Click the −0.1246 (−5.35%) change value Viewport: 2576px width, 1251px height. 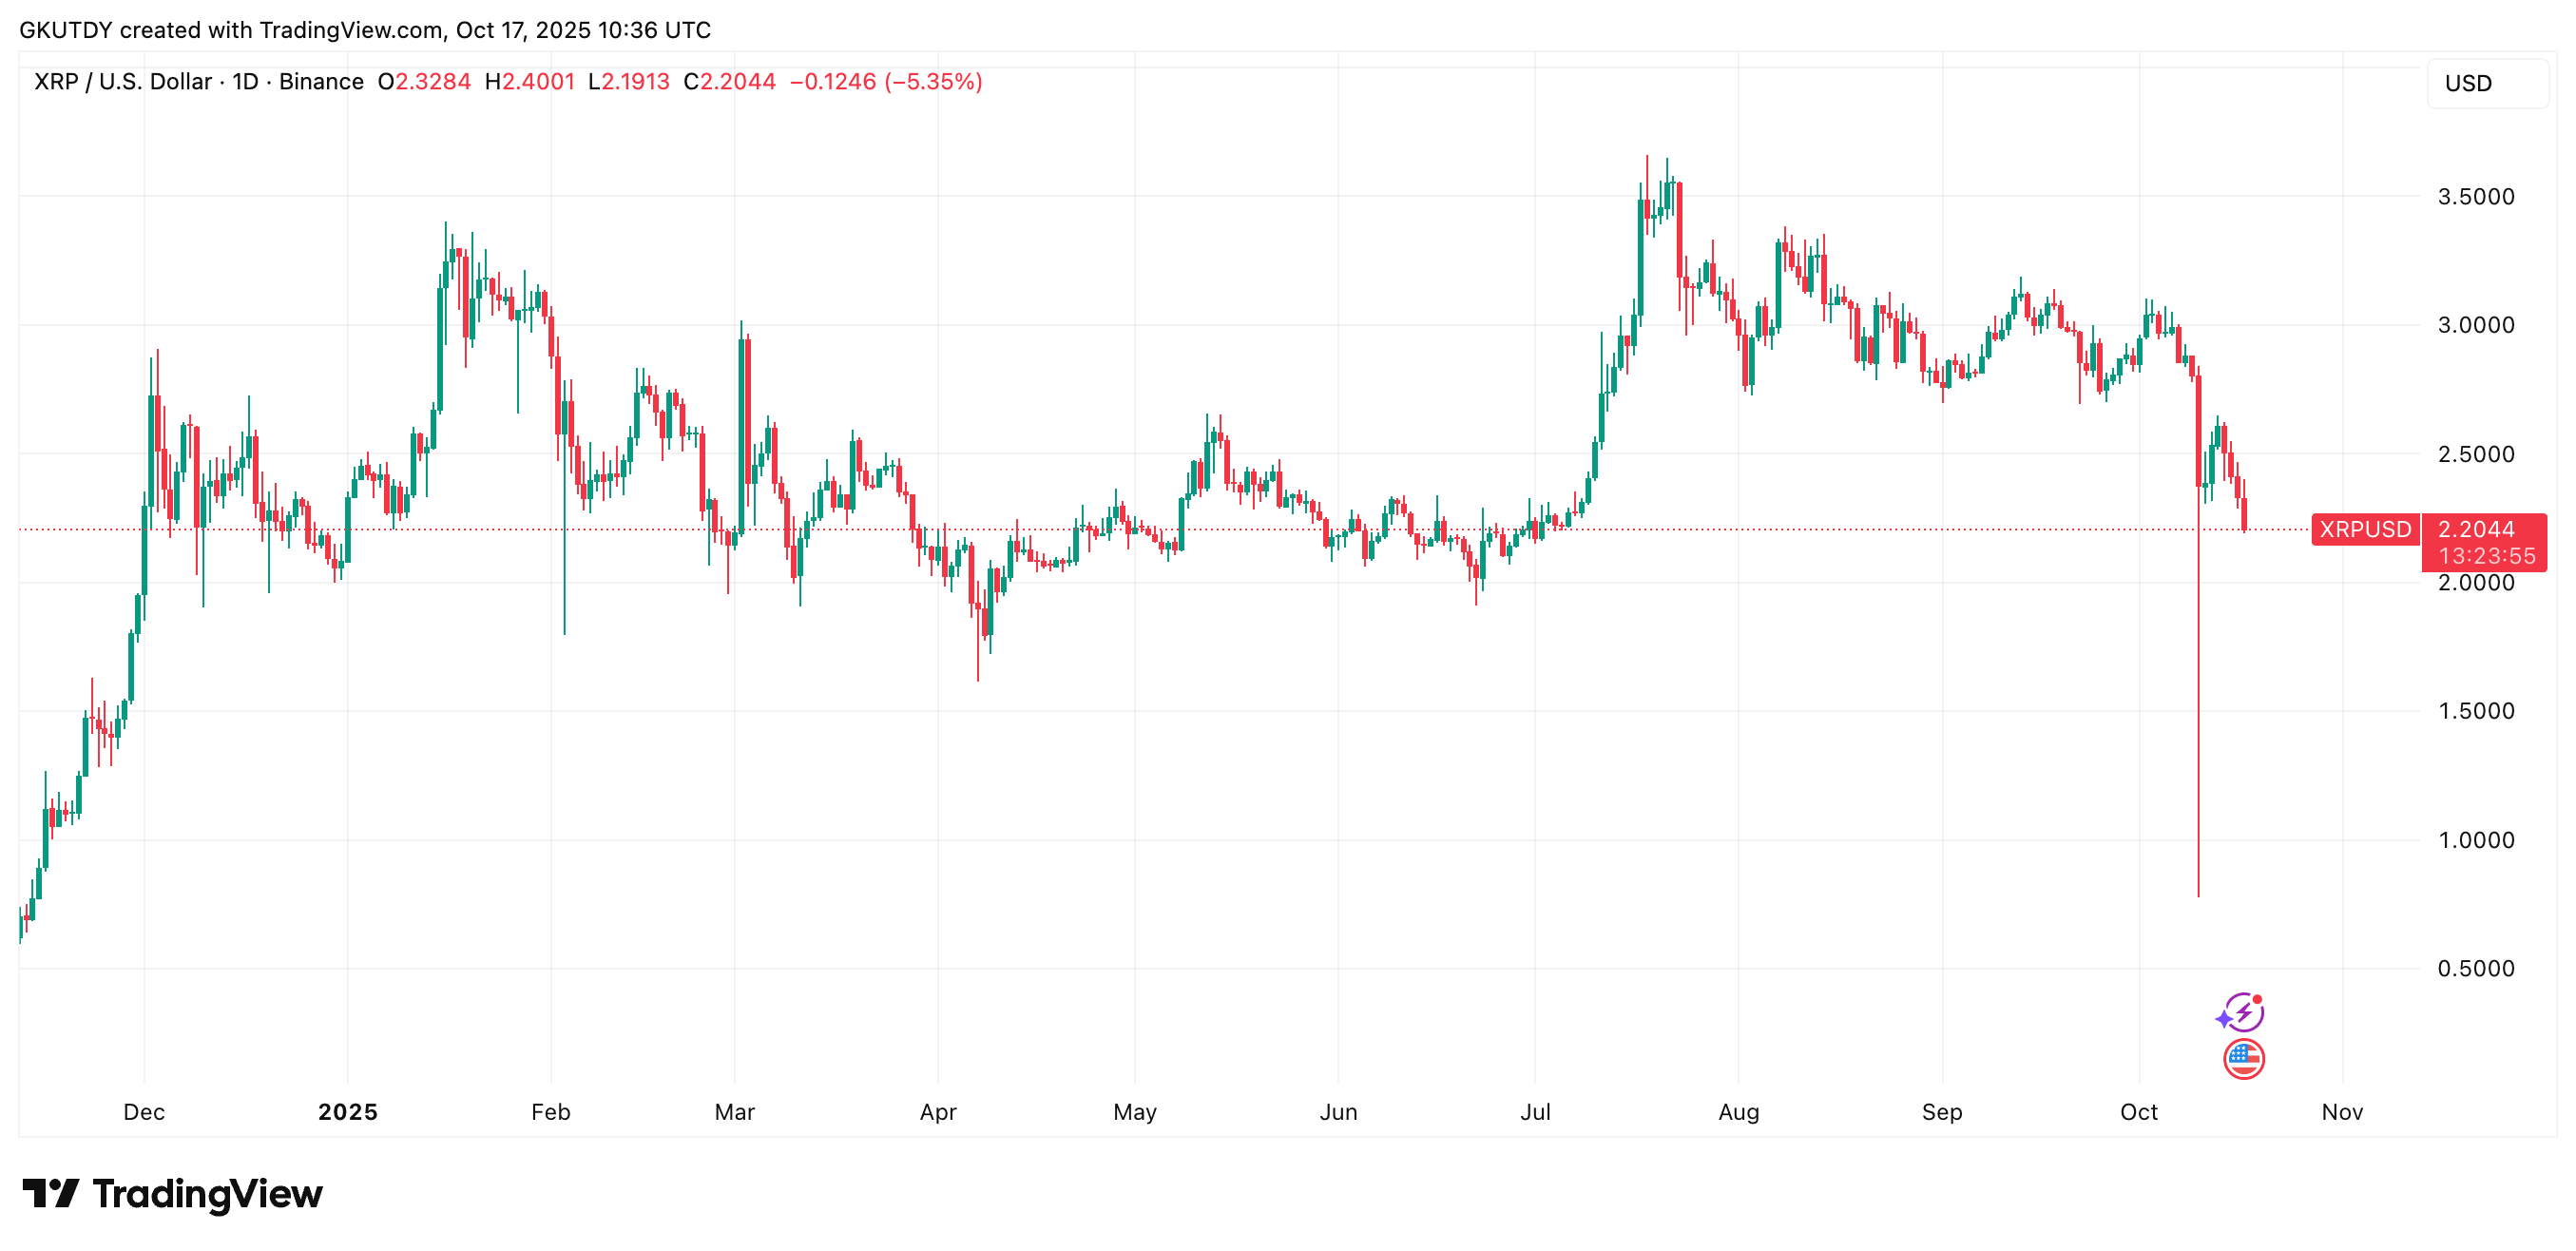(x=886, y=82)
